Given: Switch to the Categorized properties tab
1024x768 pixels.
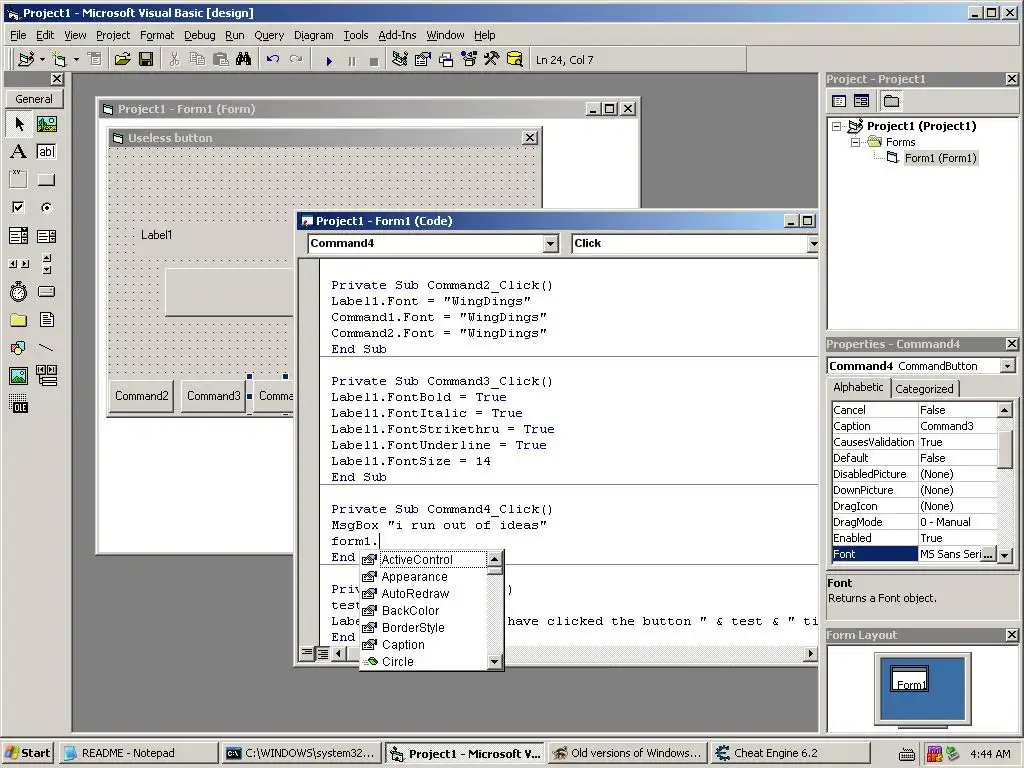Looking at the screenshot, I should pyautogui.click(x=924, y=389).
